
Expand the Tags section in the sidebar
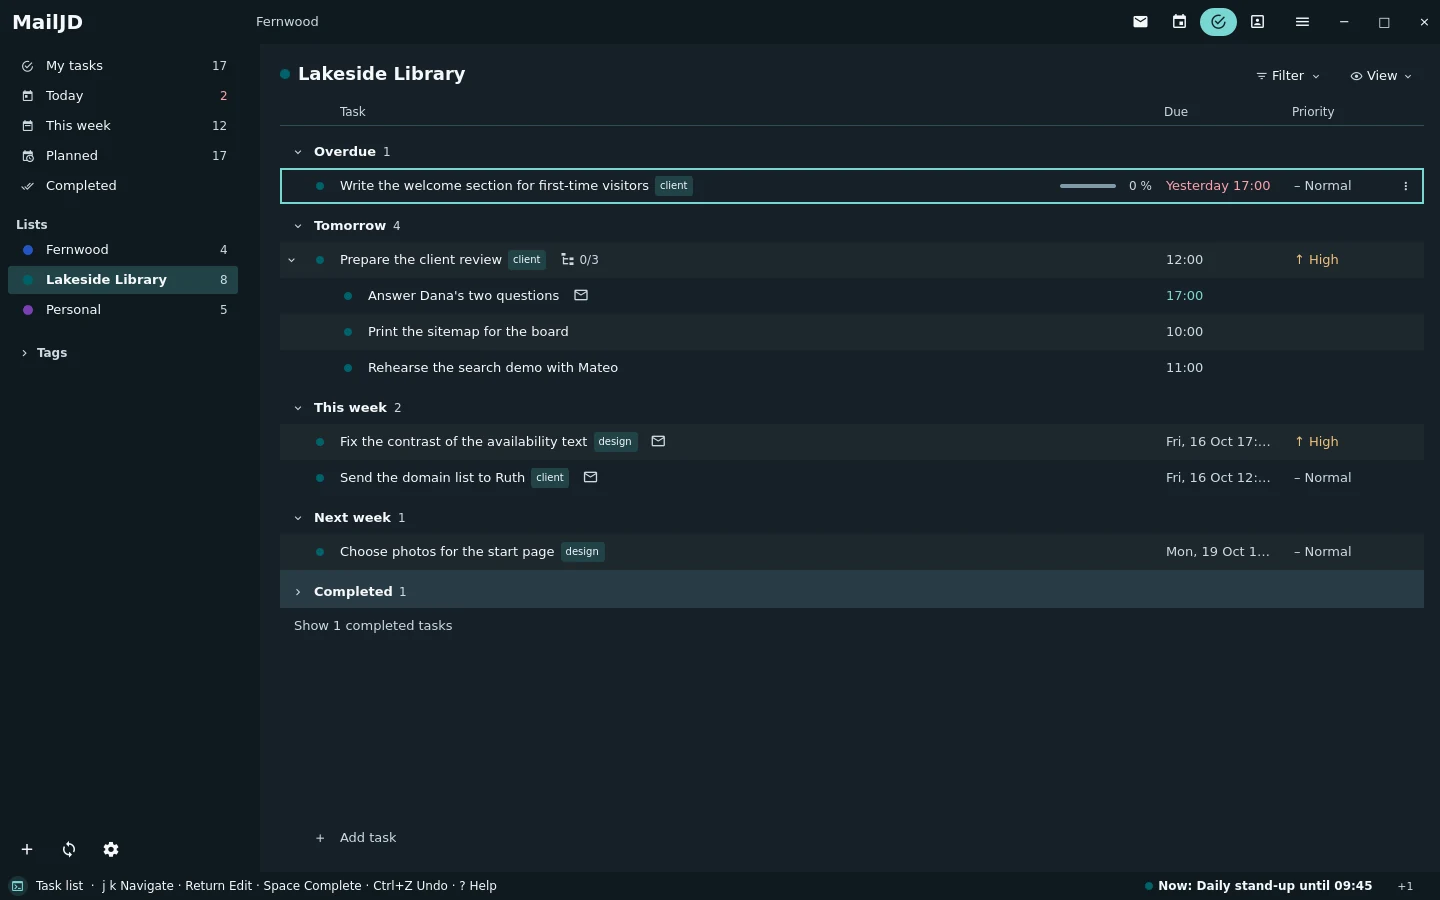[x=24, y=353]
